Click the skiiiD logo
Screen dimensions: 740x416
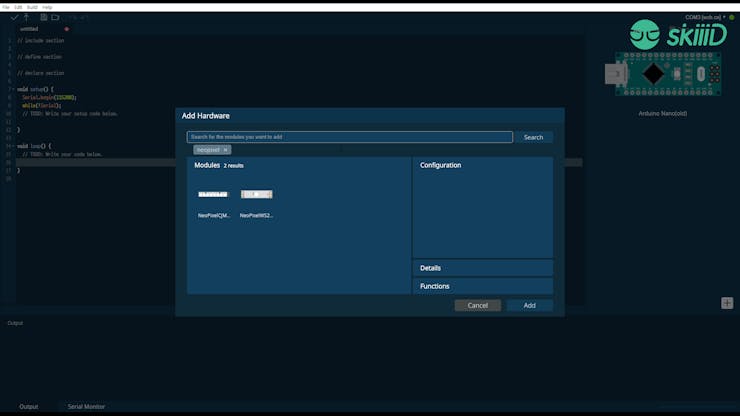(678, 35)
